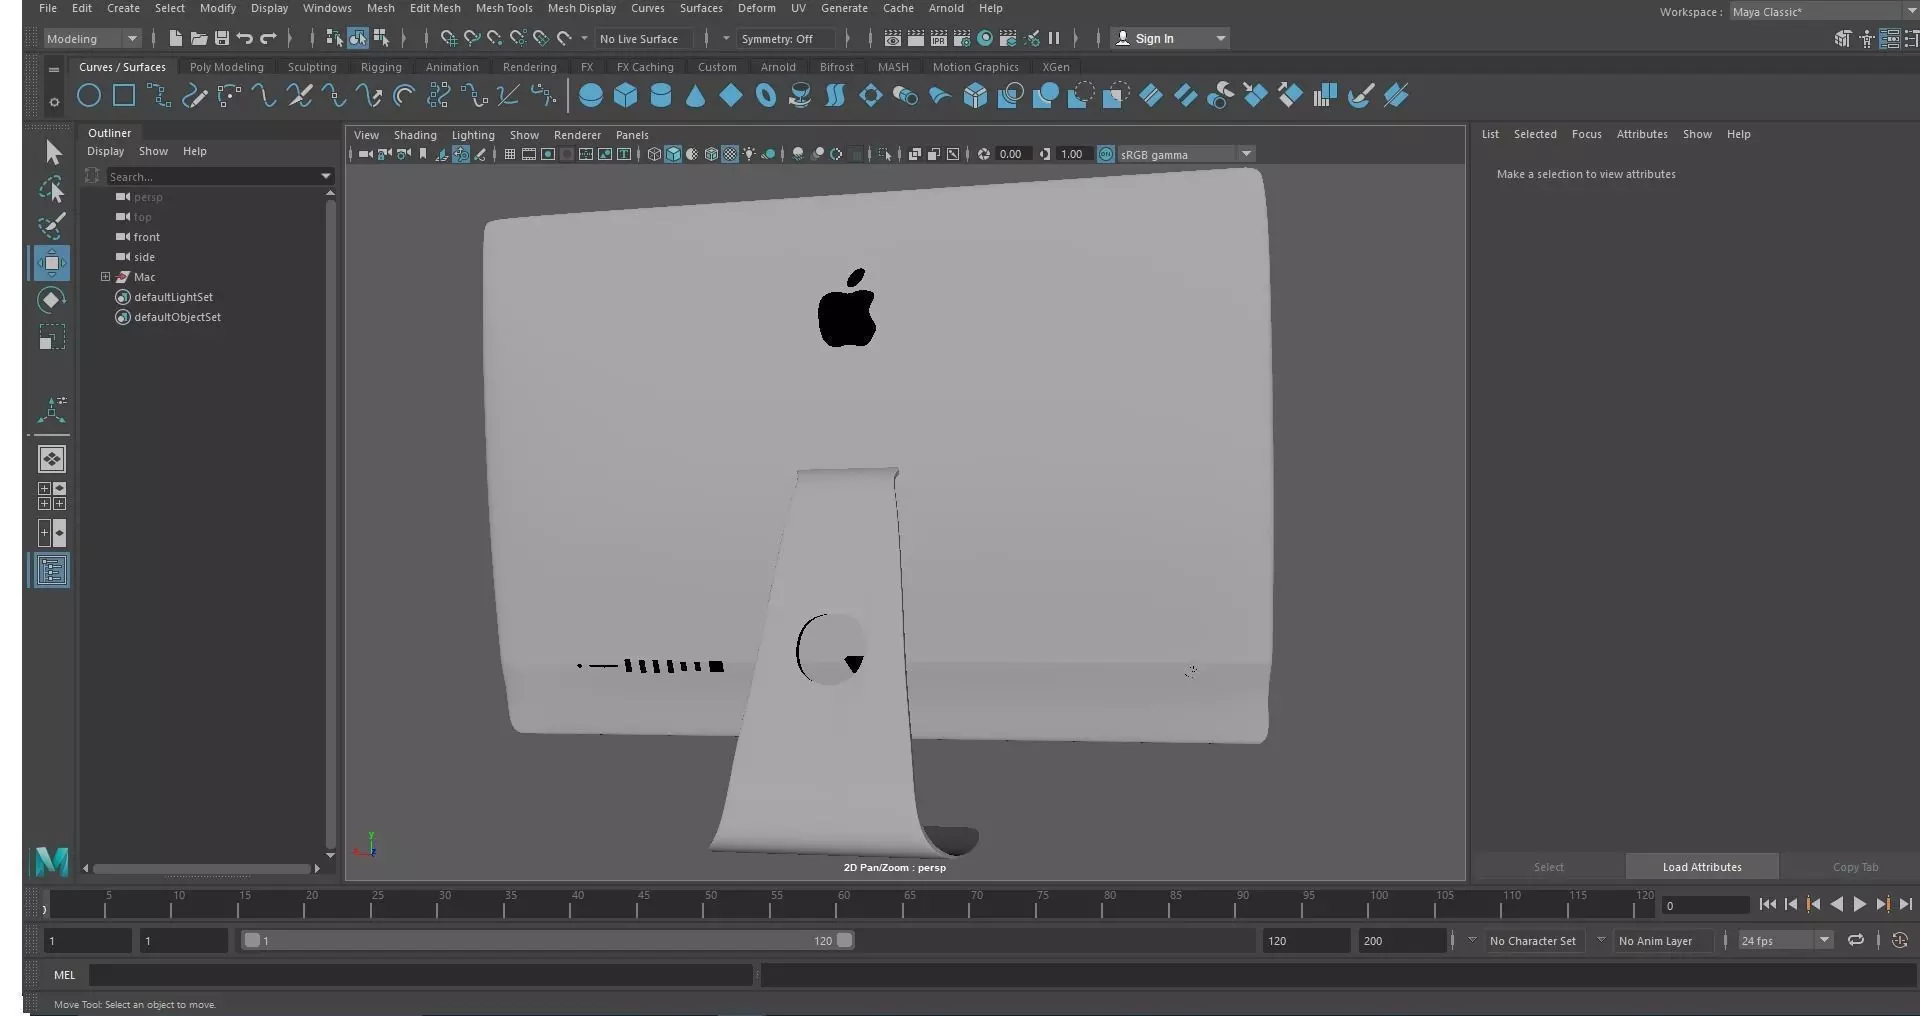Toggle use all lights in viewport
The image size is (1920, 1016).
pos(749,154)
